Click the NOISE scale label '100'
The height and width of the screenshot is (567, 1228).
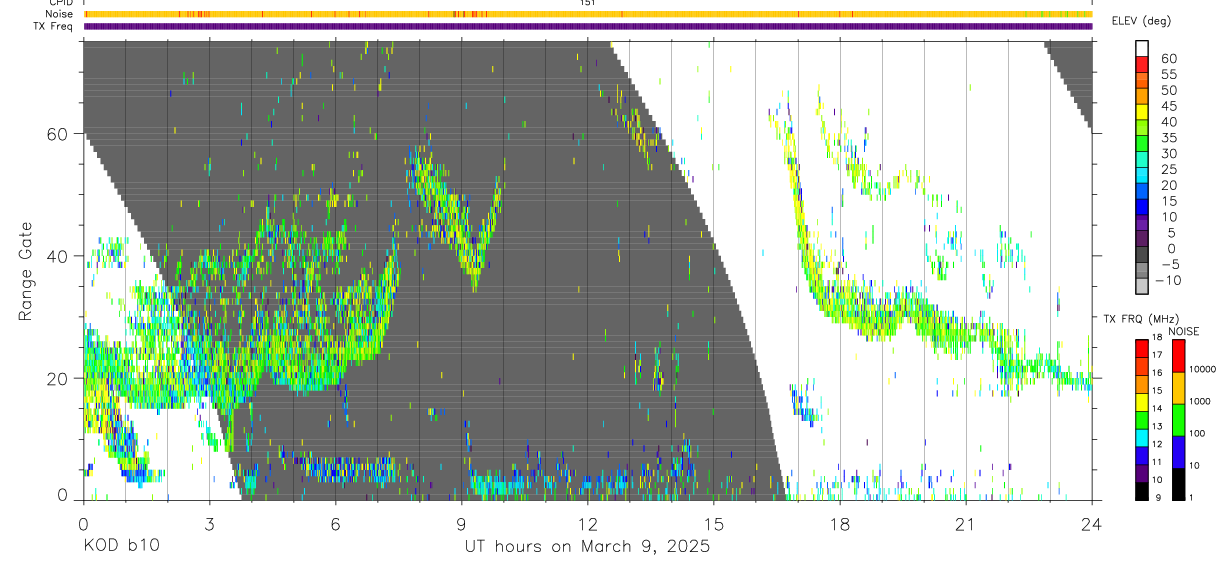click(x=1196, y=433)
